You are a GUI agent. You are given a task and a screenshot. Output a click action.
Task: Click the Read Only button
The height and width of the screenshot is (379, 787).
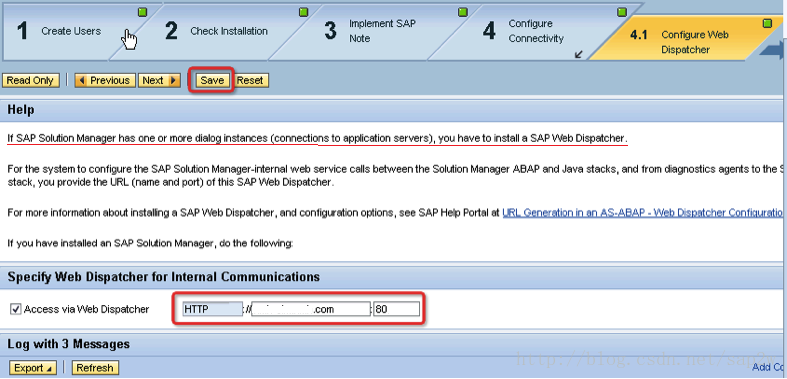coord(31,80)
